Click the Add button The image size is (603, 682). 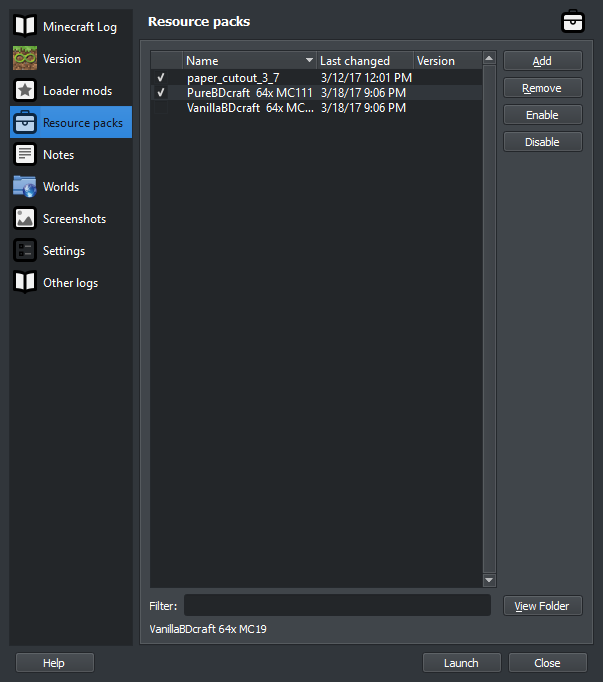click(543, 61)
